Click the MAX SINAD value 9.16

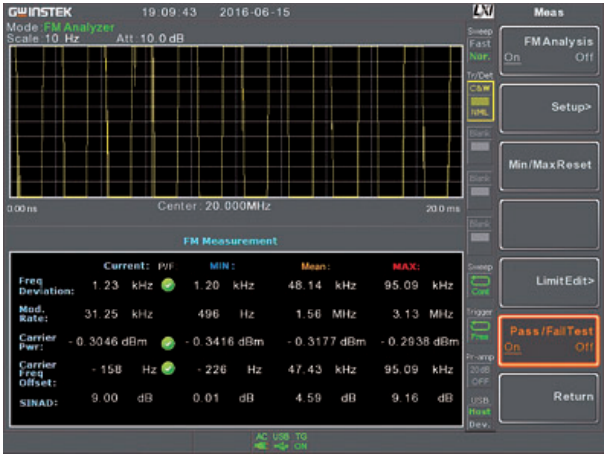click(405, 398)
